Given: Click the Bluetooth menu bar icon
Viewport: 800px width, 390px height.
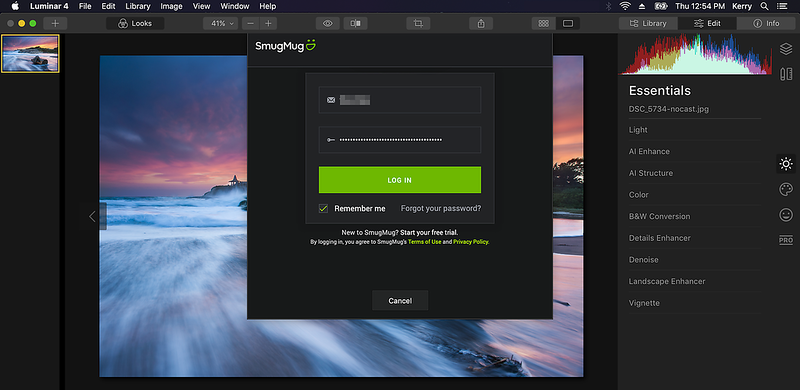Looking at the screenshot, I should (x=608, y=6).
